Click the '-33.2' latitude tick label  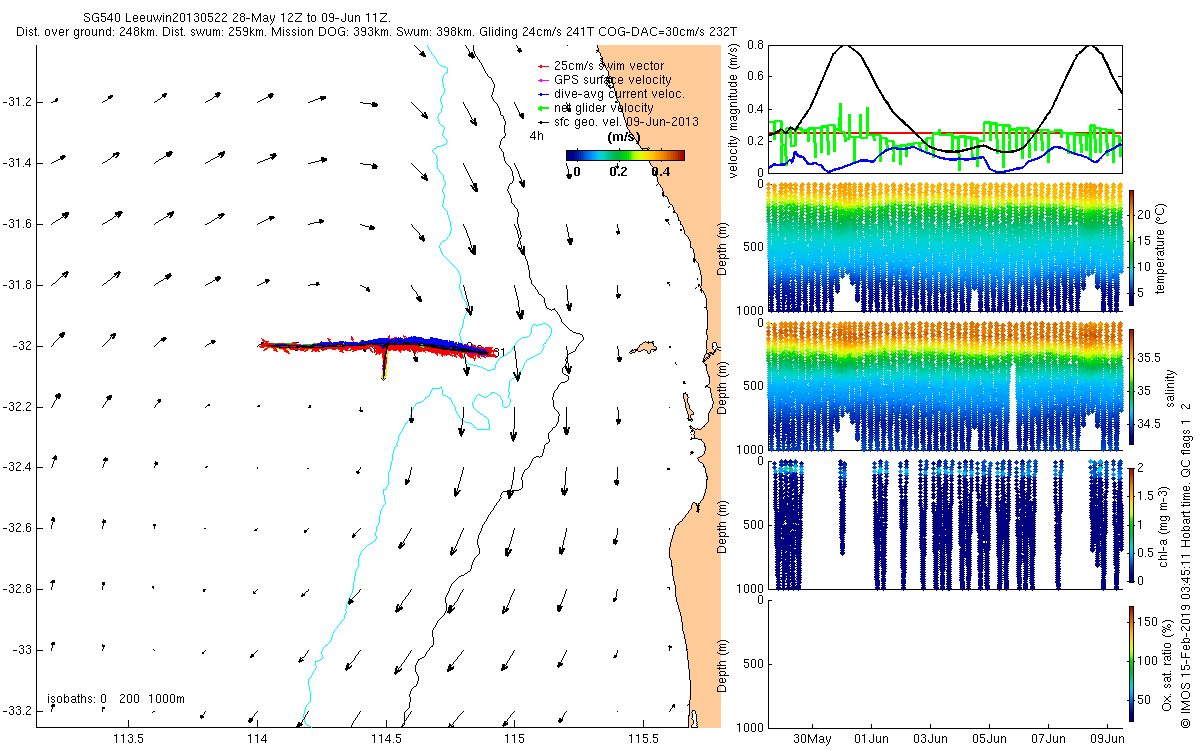18,711
